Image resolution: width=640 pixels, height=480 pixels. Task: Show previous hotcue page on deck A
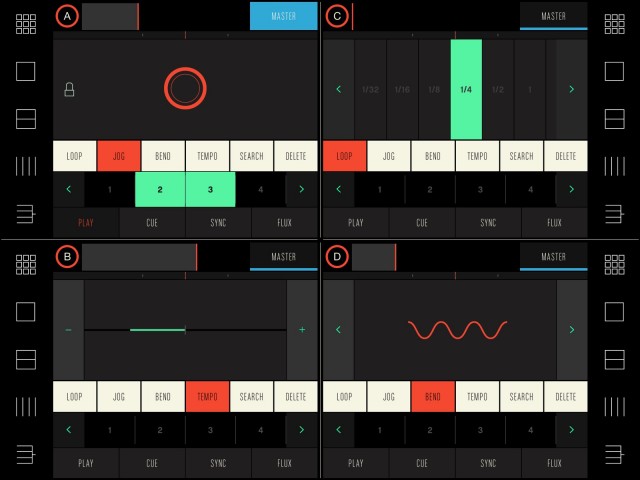tap(69, 189)
